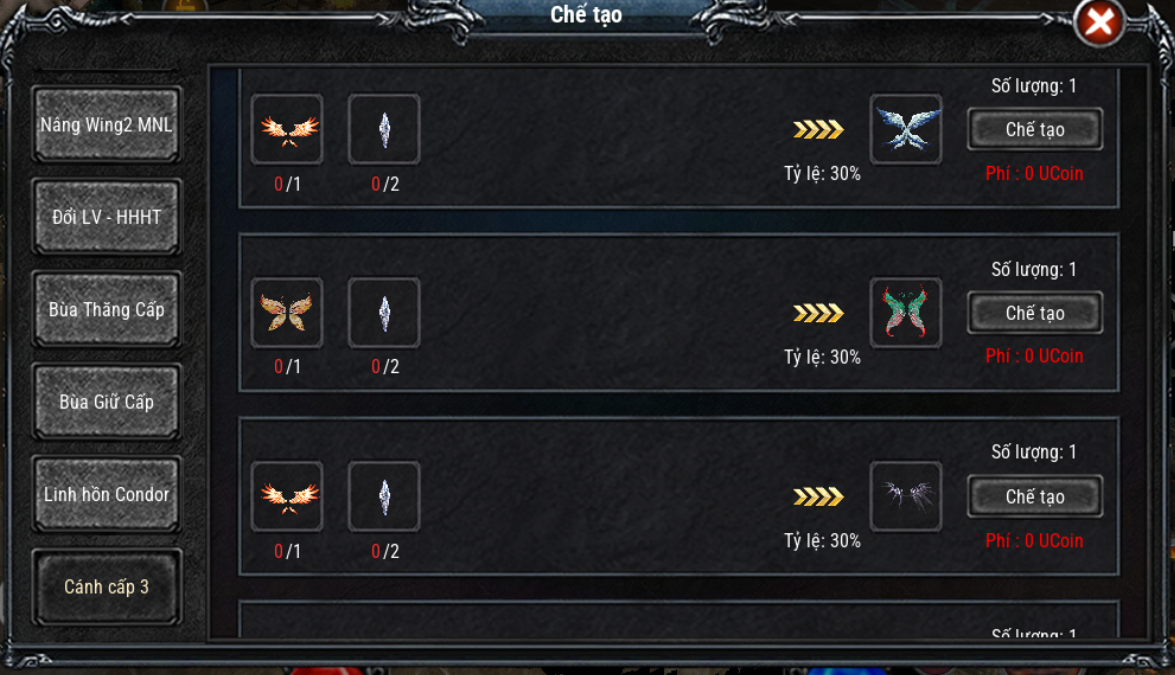This screenshot has width=1175, height=675.
Task: Click the crystal gem in first recipe
Action: click(x=384, y=130)
